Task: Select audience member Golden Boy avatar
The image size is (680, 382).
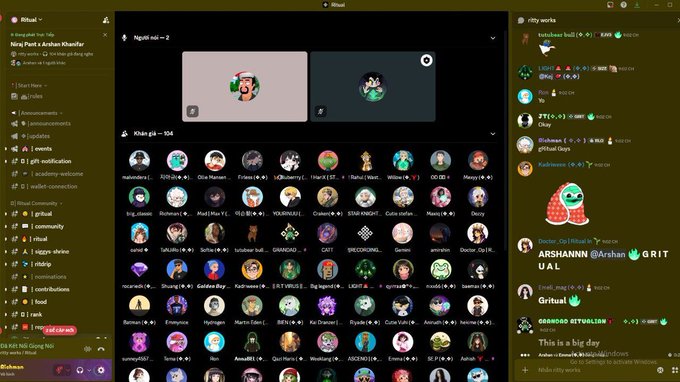Action: pos(214,270)
